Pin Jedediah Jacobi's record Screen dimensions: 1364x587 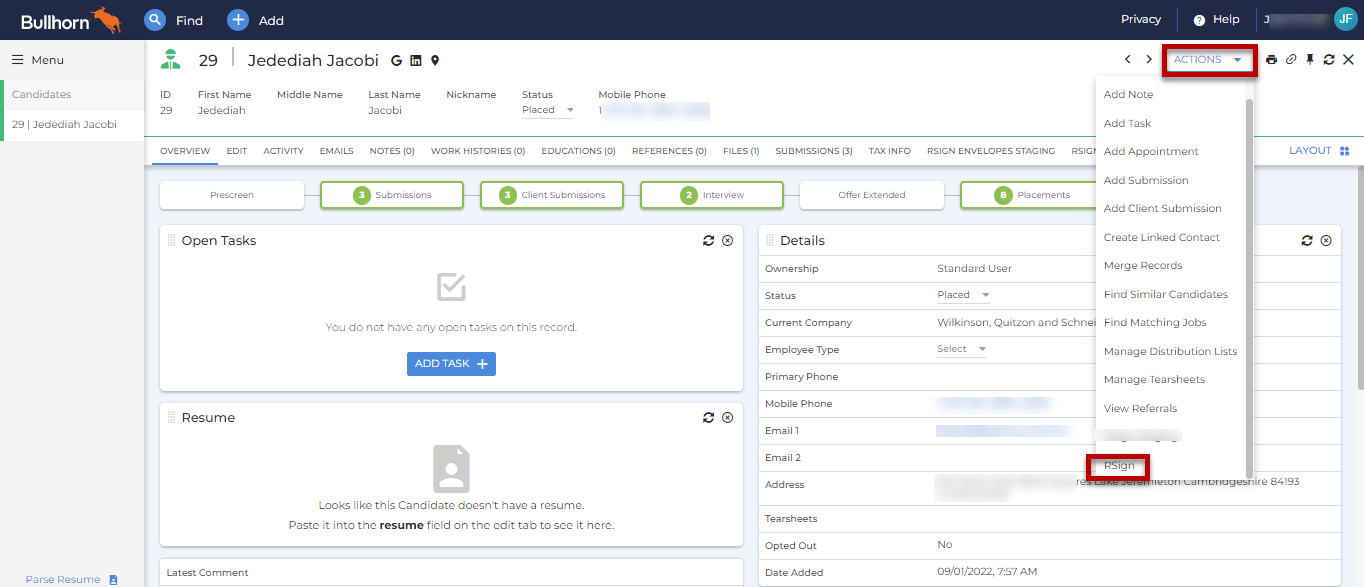click(1312, 59)
